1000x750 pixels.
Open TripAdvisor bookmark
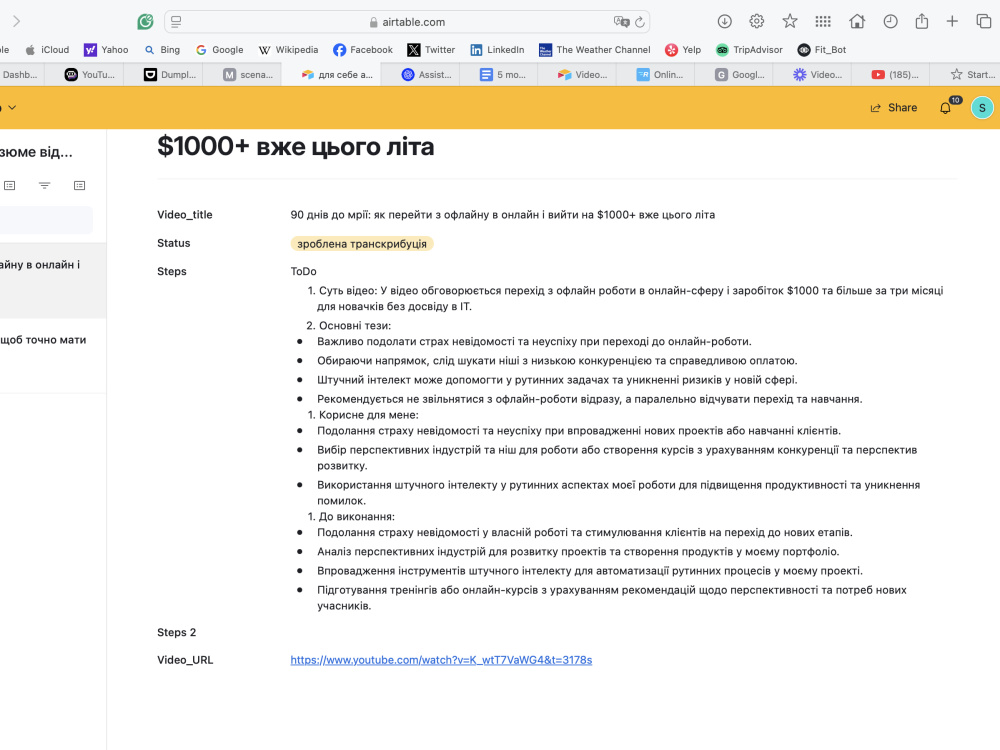749,50
